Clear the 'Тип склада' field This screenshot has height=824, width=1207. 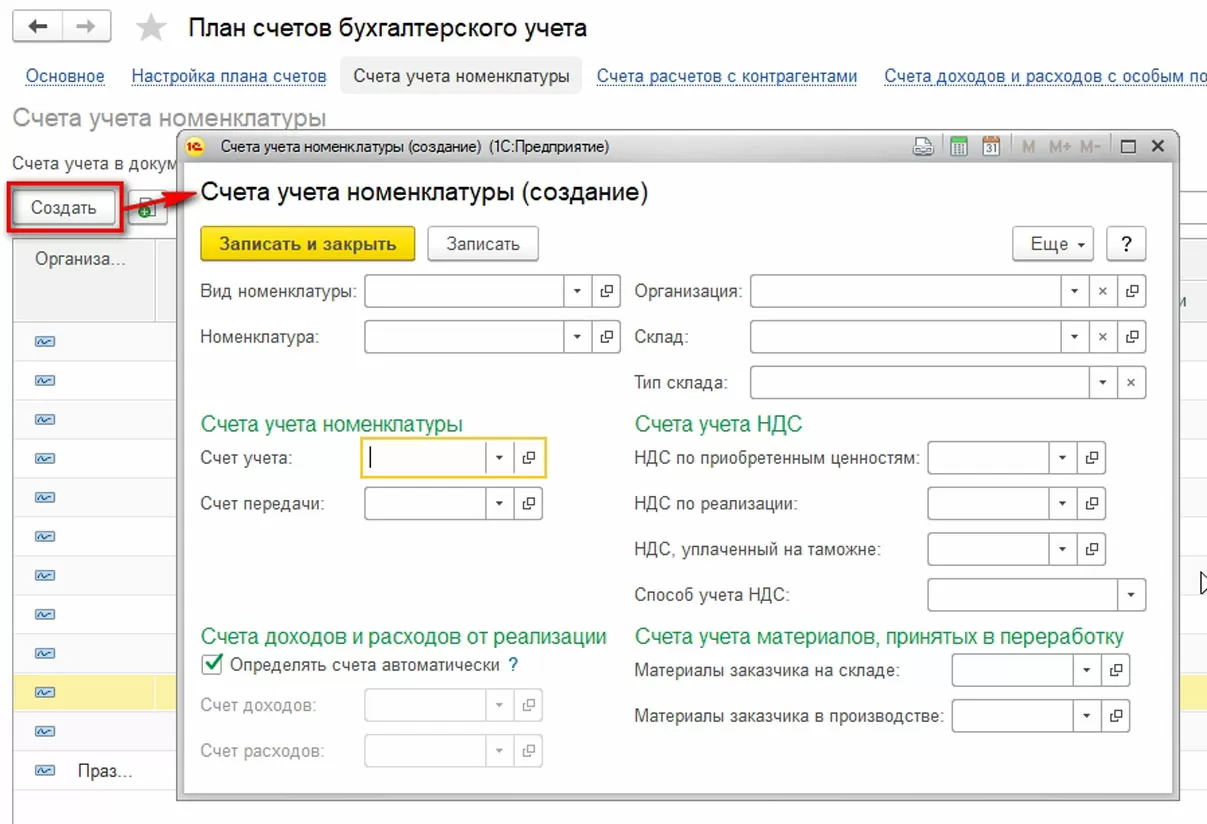(x=1131, y=383)
